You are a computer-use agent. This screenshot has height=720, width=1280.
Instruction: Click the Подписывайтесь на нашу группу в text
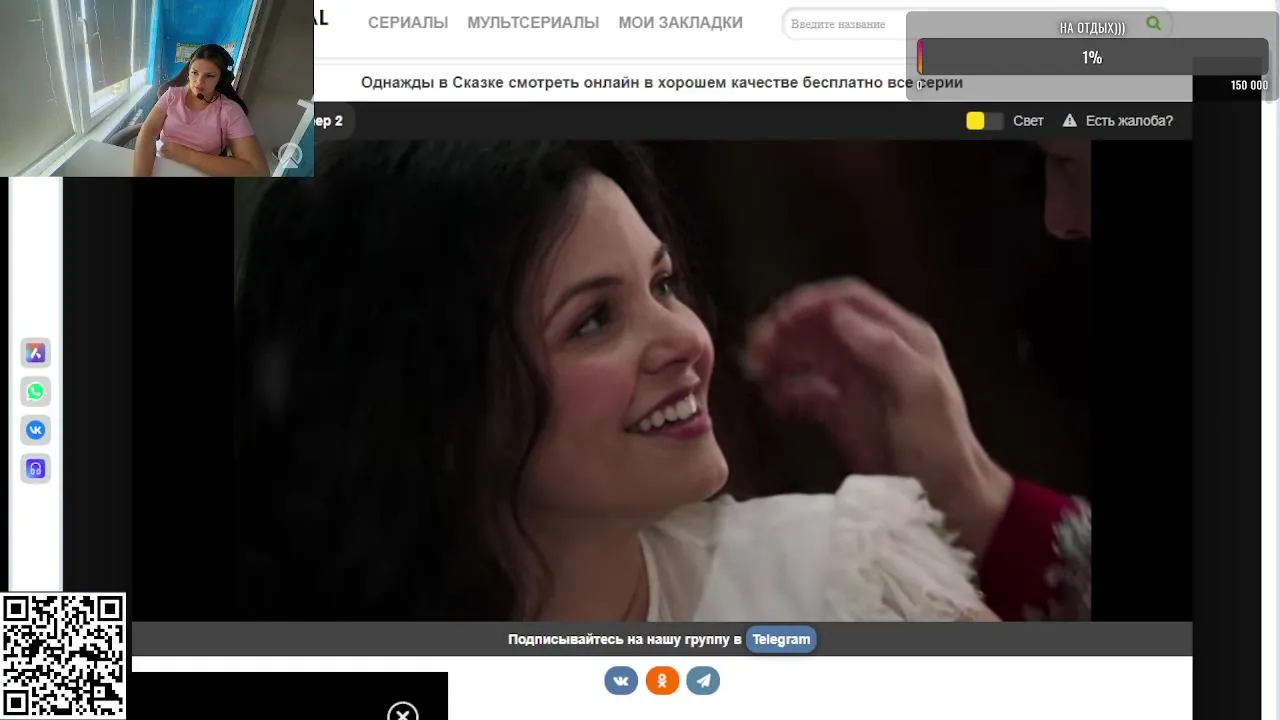[x=624, y=640]
